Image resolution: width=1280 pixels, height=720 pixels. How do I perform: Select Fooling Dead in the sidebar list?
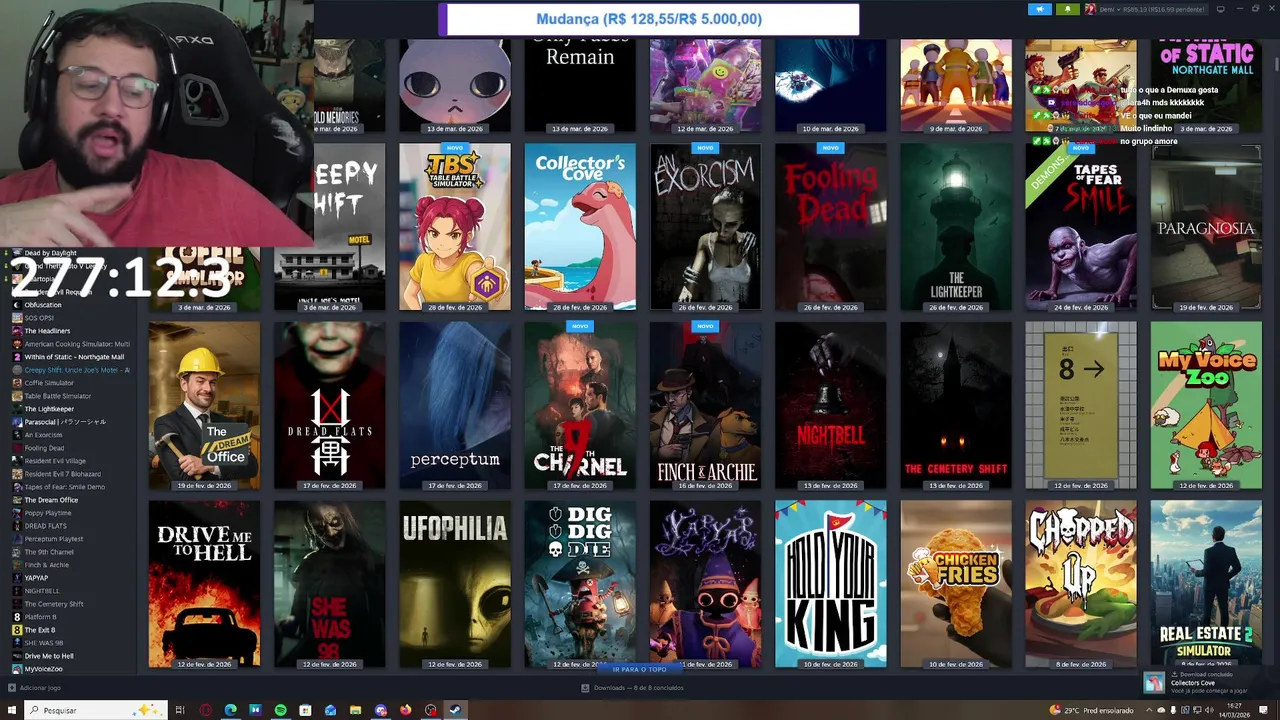44,448
